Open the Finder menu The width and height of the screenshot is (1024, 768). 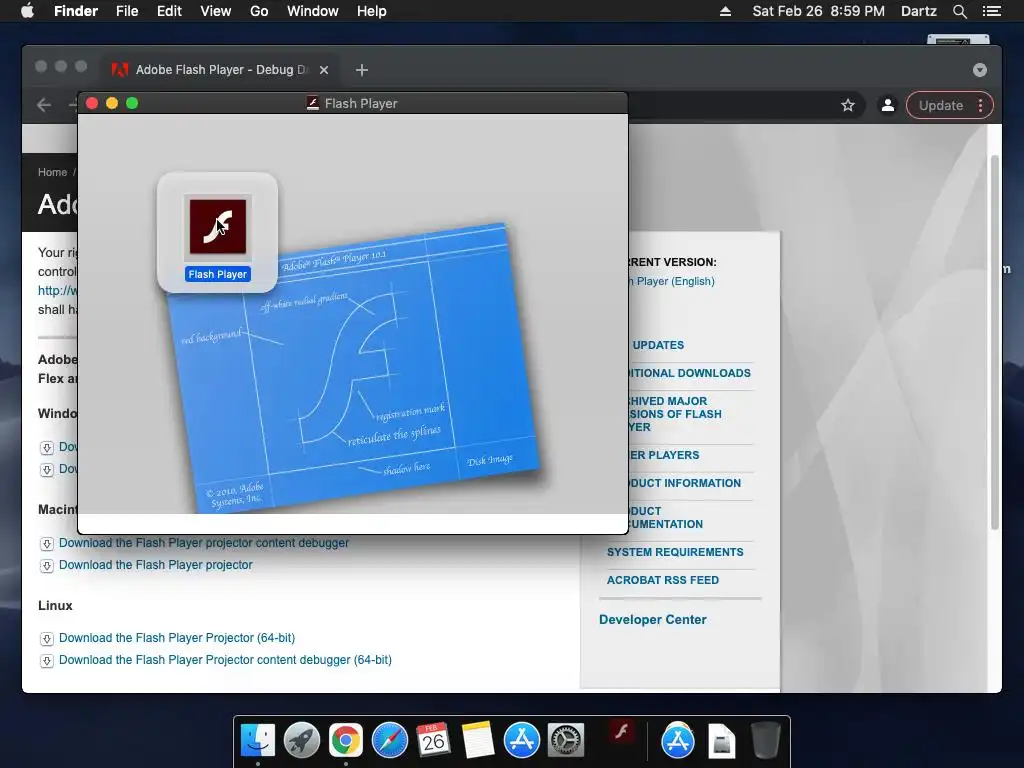point(76,11)
